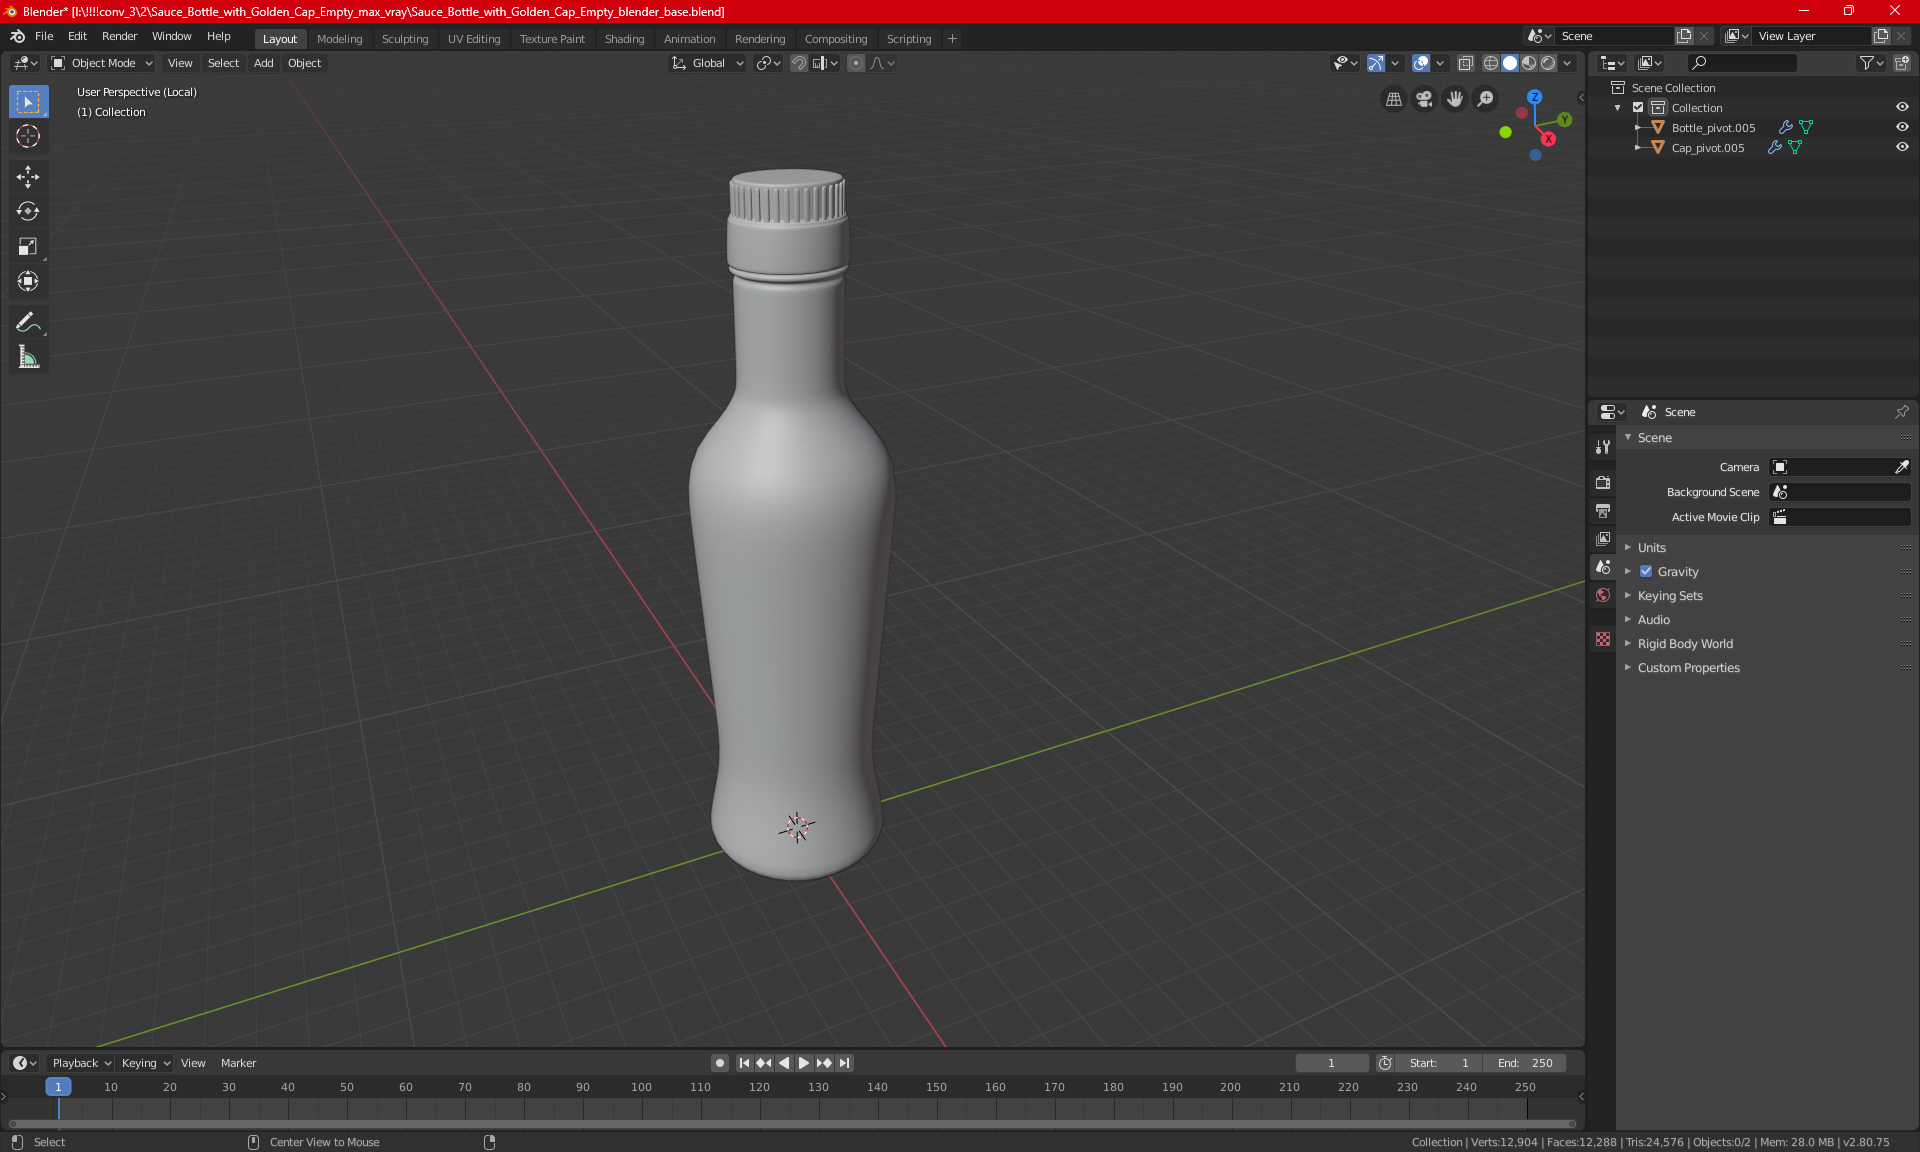Toggle X-ray display
Viewport: 1920px width, 1152px height.
click(1465, 63)
